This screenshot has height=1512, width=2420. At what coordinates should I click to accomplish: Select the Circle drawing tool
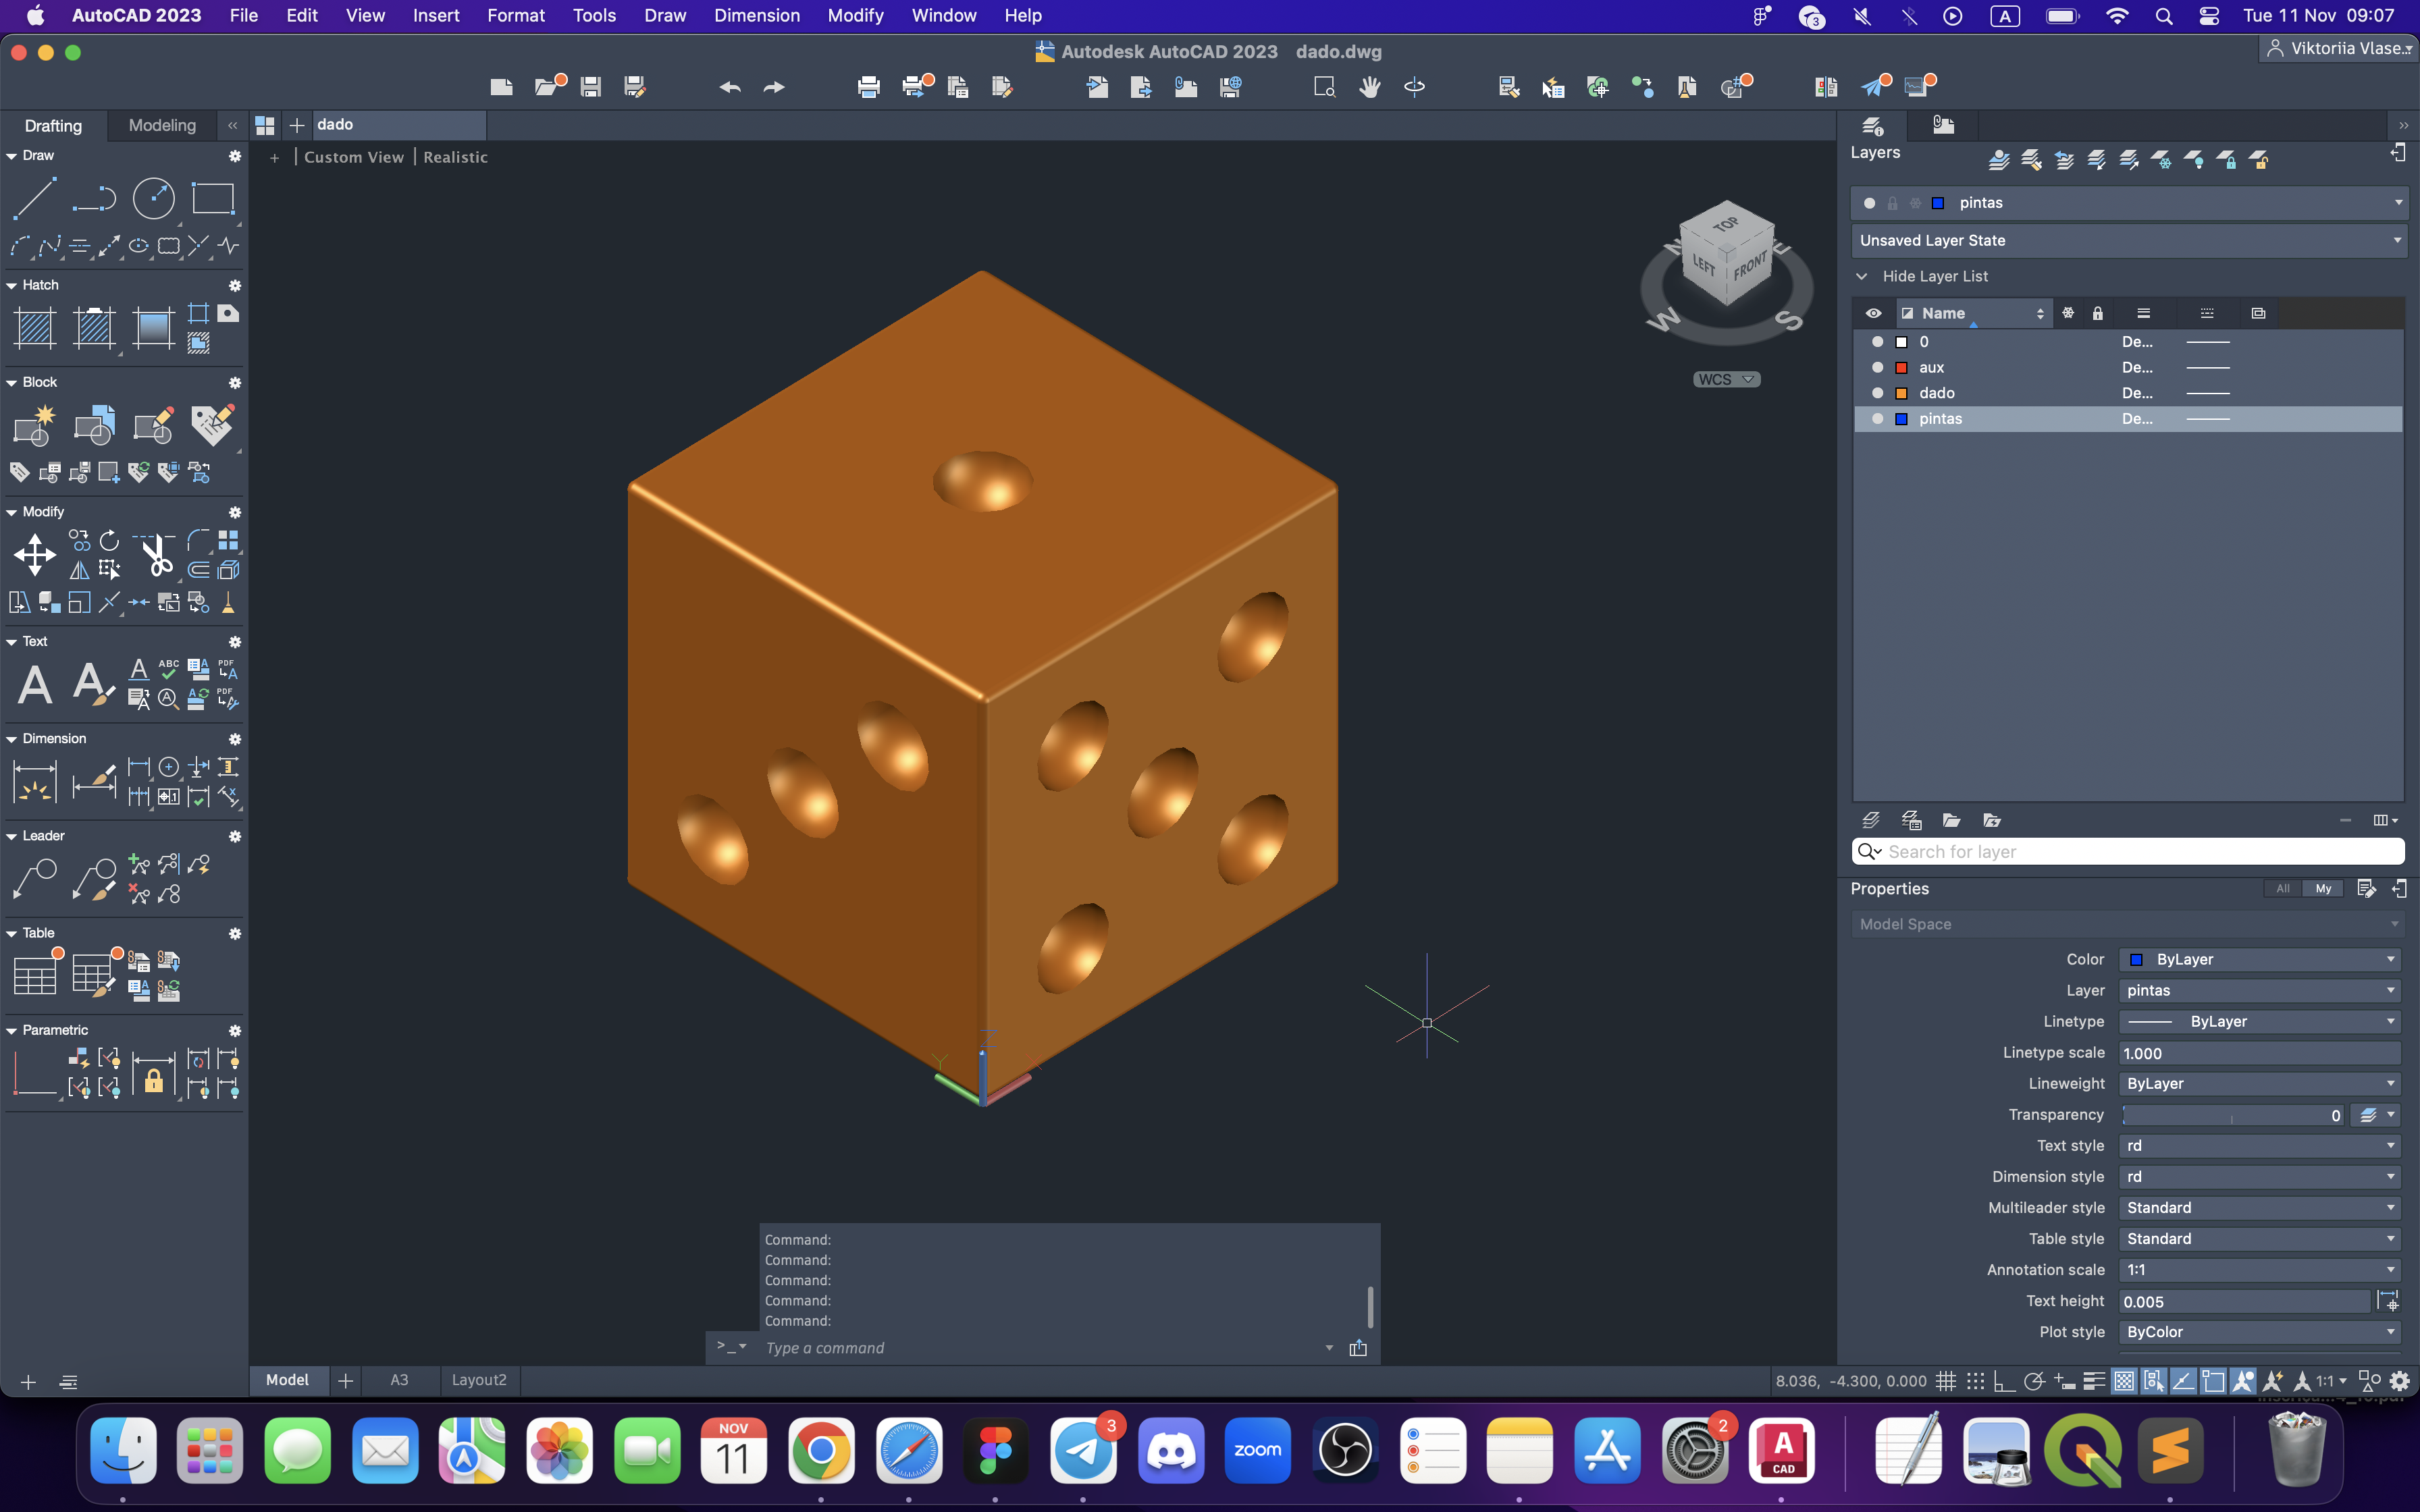pos(153,199)
